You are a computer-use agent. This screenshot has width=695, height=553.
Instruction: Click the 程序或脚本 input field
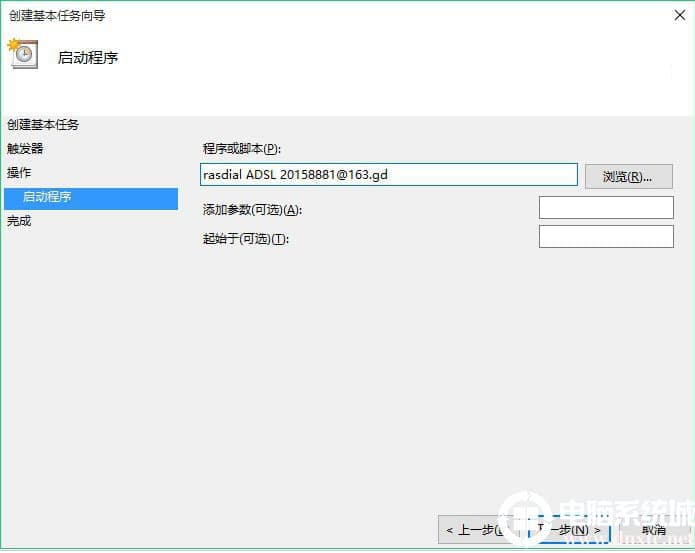pos(389,175)
